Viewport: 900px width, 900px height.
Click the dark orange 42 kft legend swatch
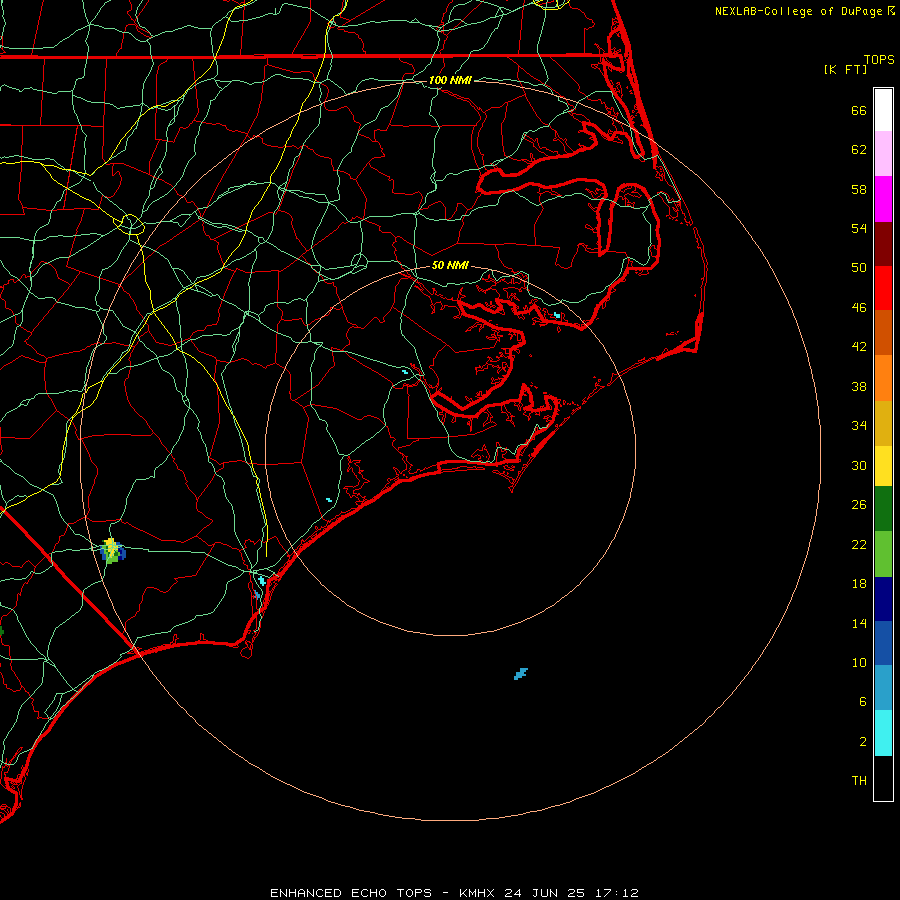(x=883, y=332)
